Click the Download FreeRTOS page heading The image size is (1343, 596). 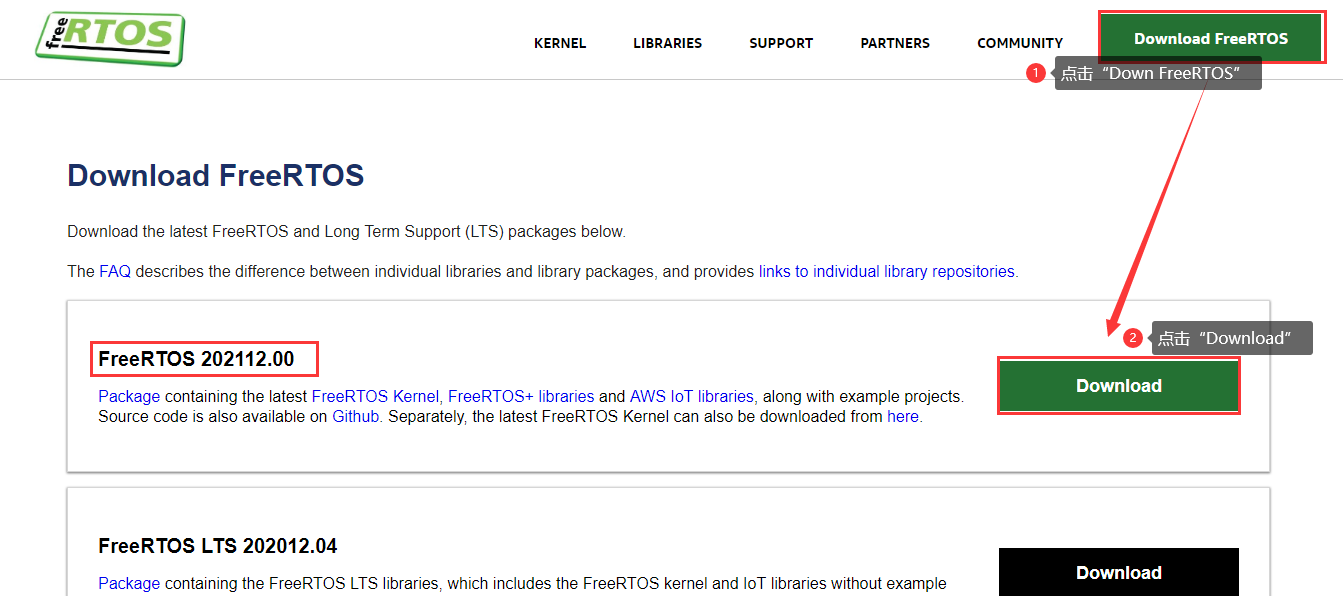coord(215,176)
